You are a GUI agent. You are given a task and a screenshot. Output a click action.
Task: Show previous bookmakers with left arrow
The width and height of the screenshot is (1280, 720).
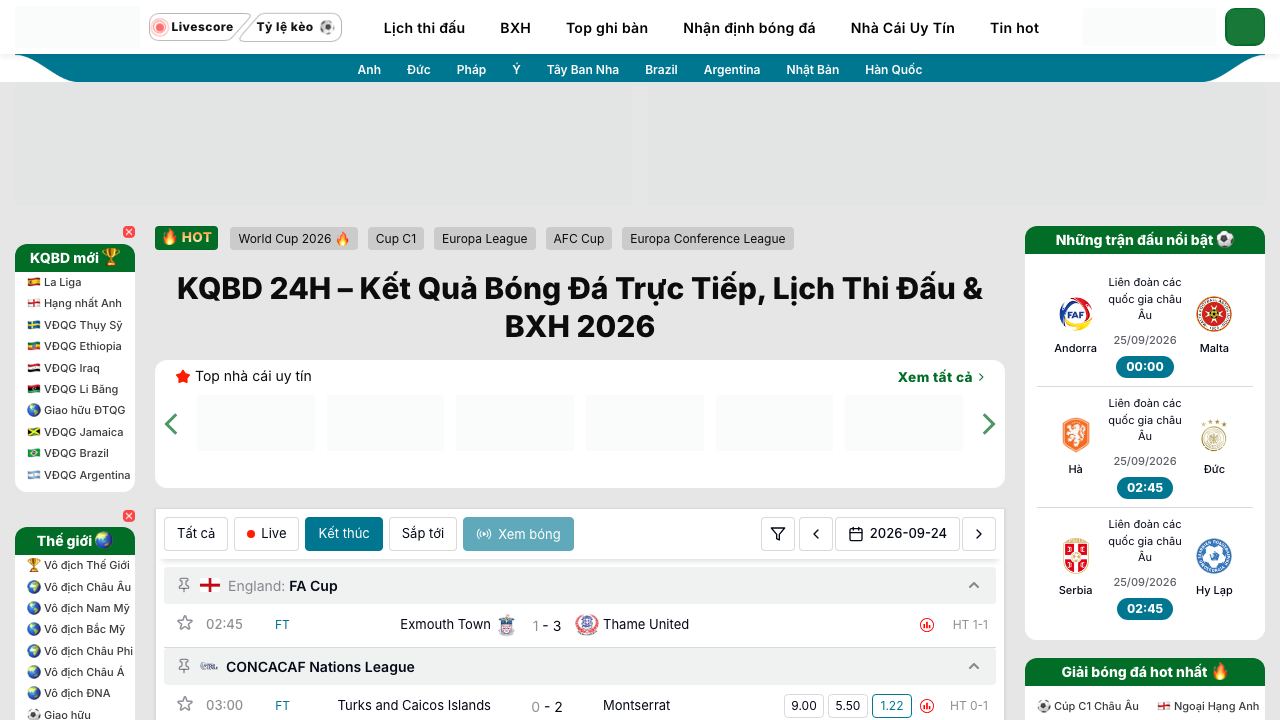(171, 423)
